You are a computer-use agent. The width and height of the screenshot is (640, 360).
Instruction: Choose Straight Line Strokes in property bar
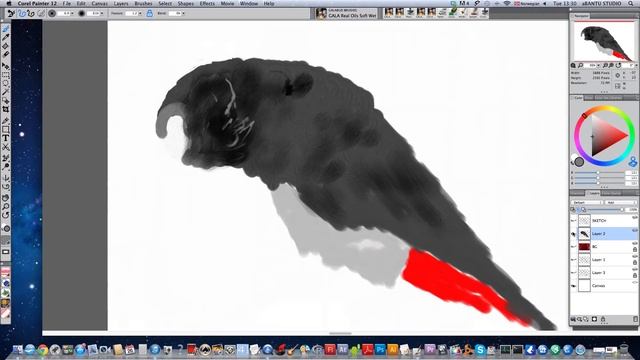[31, 13]
